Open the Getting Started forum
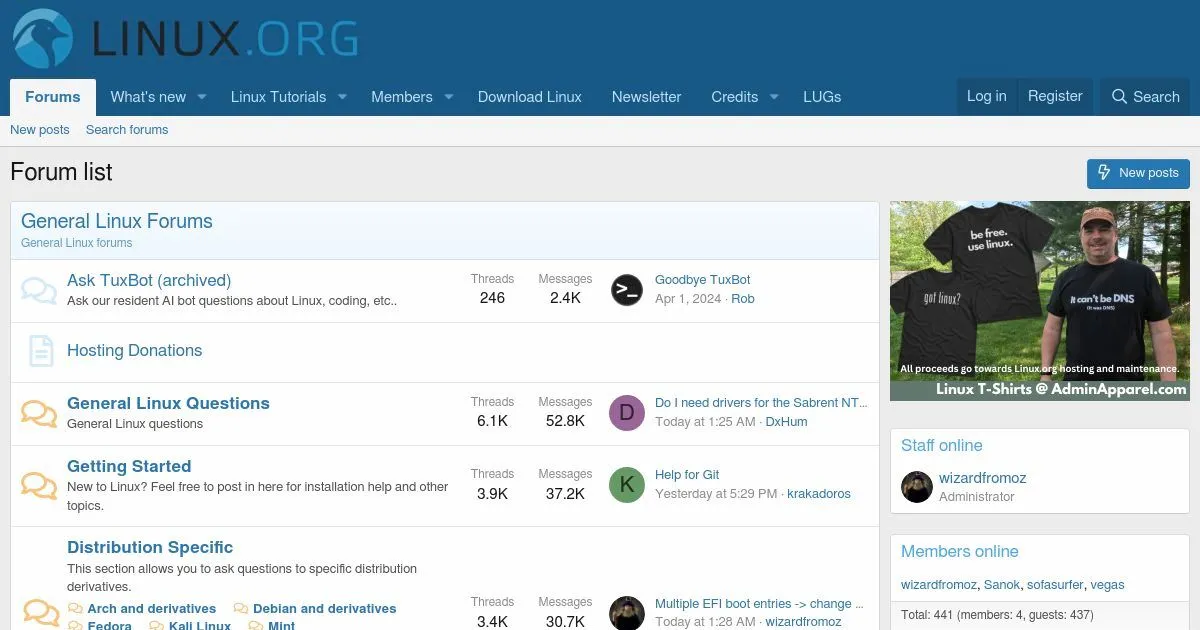 pos(129,466)
